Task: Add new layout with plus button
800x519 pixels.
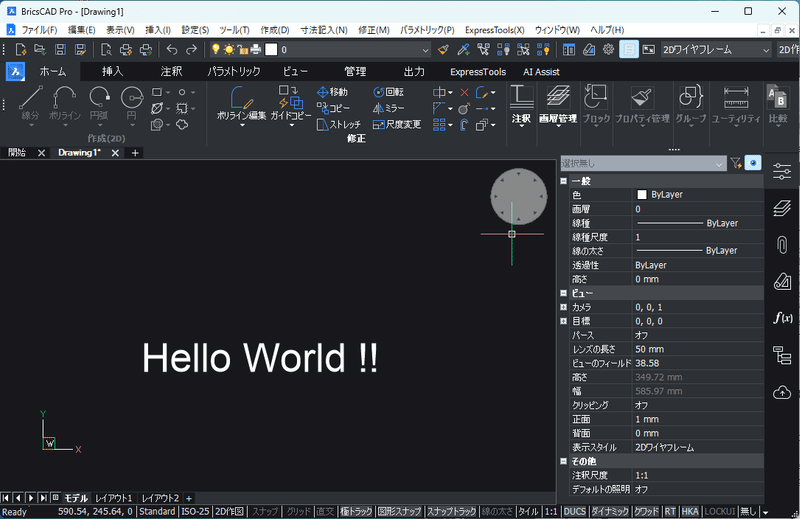Action: [189, 498]
